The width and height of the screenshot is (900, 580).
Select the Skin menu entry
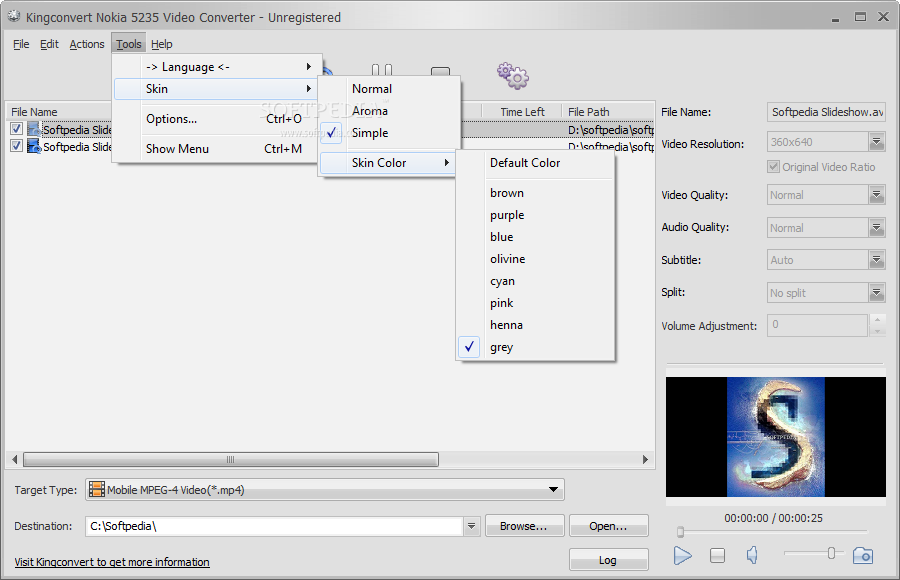tap(216, 88)
